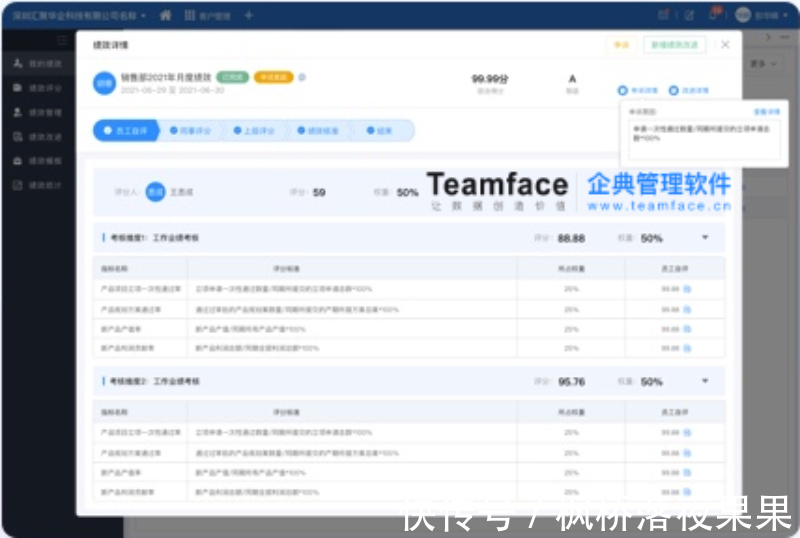Image resolution: width=800 pixels, height=538 pixels.
Task: Toggle the sidebar collapse hamburger icon
Action: point(62,40)
